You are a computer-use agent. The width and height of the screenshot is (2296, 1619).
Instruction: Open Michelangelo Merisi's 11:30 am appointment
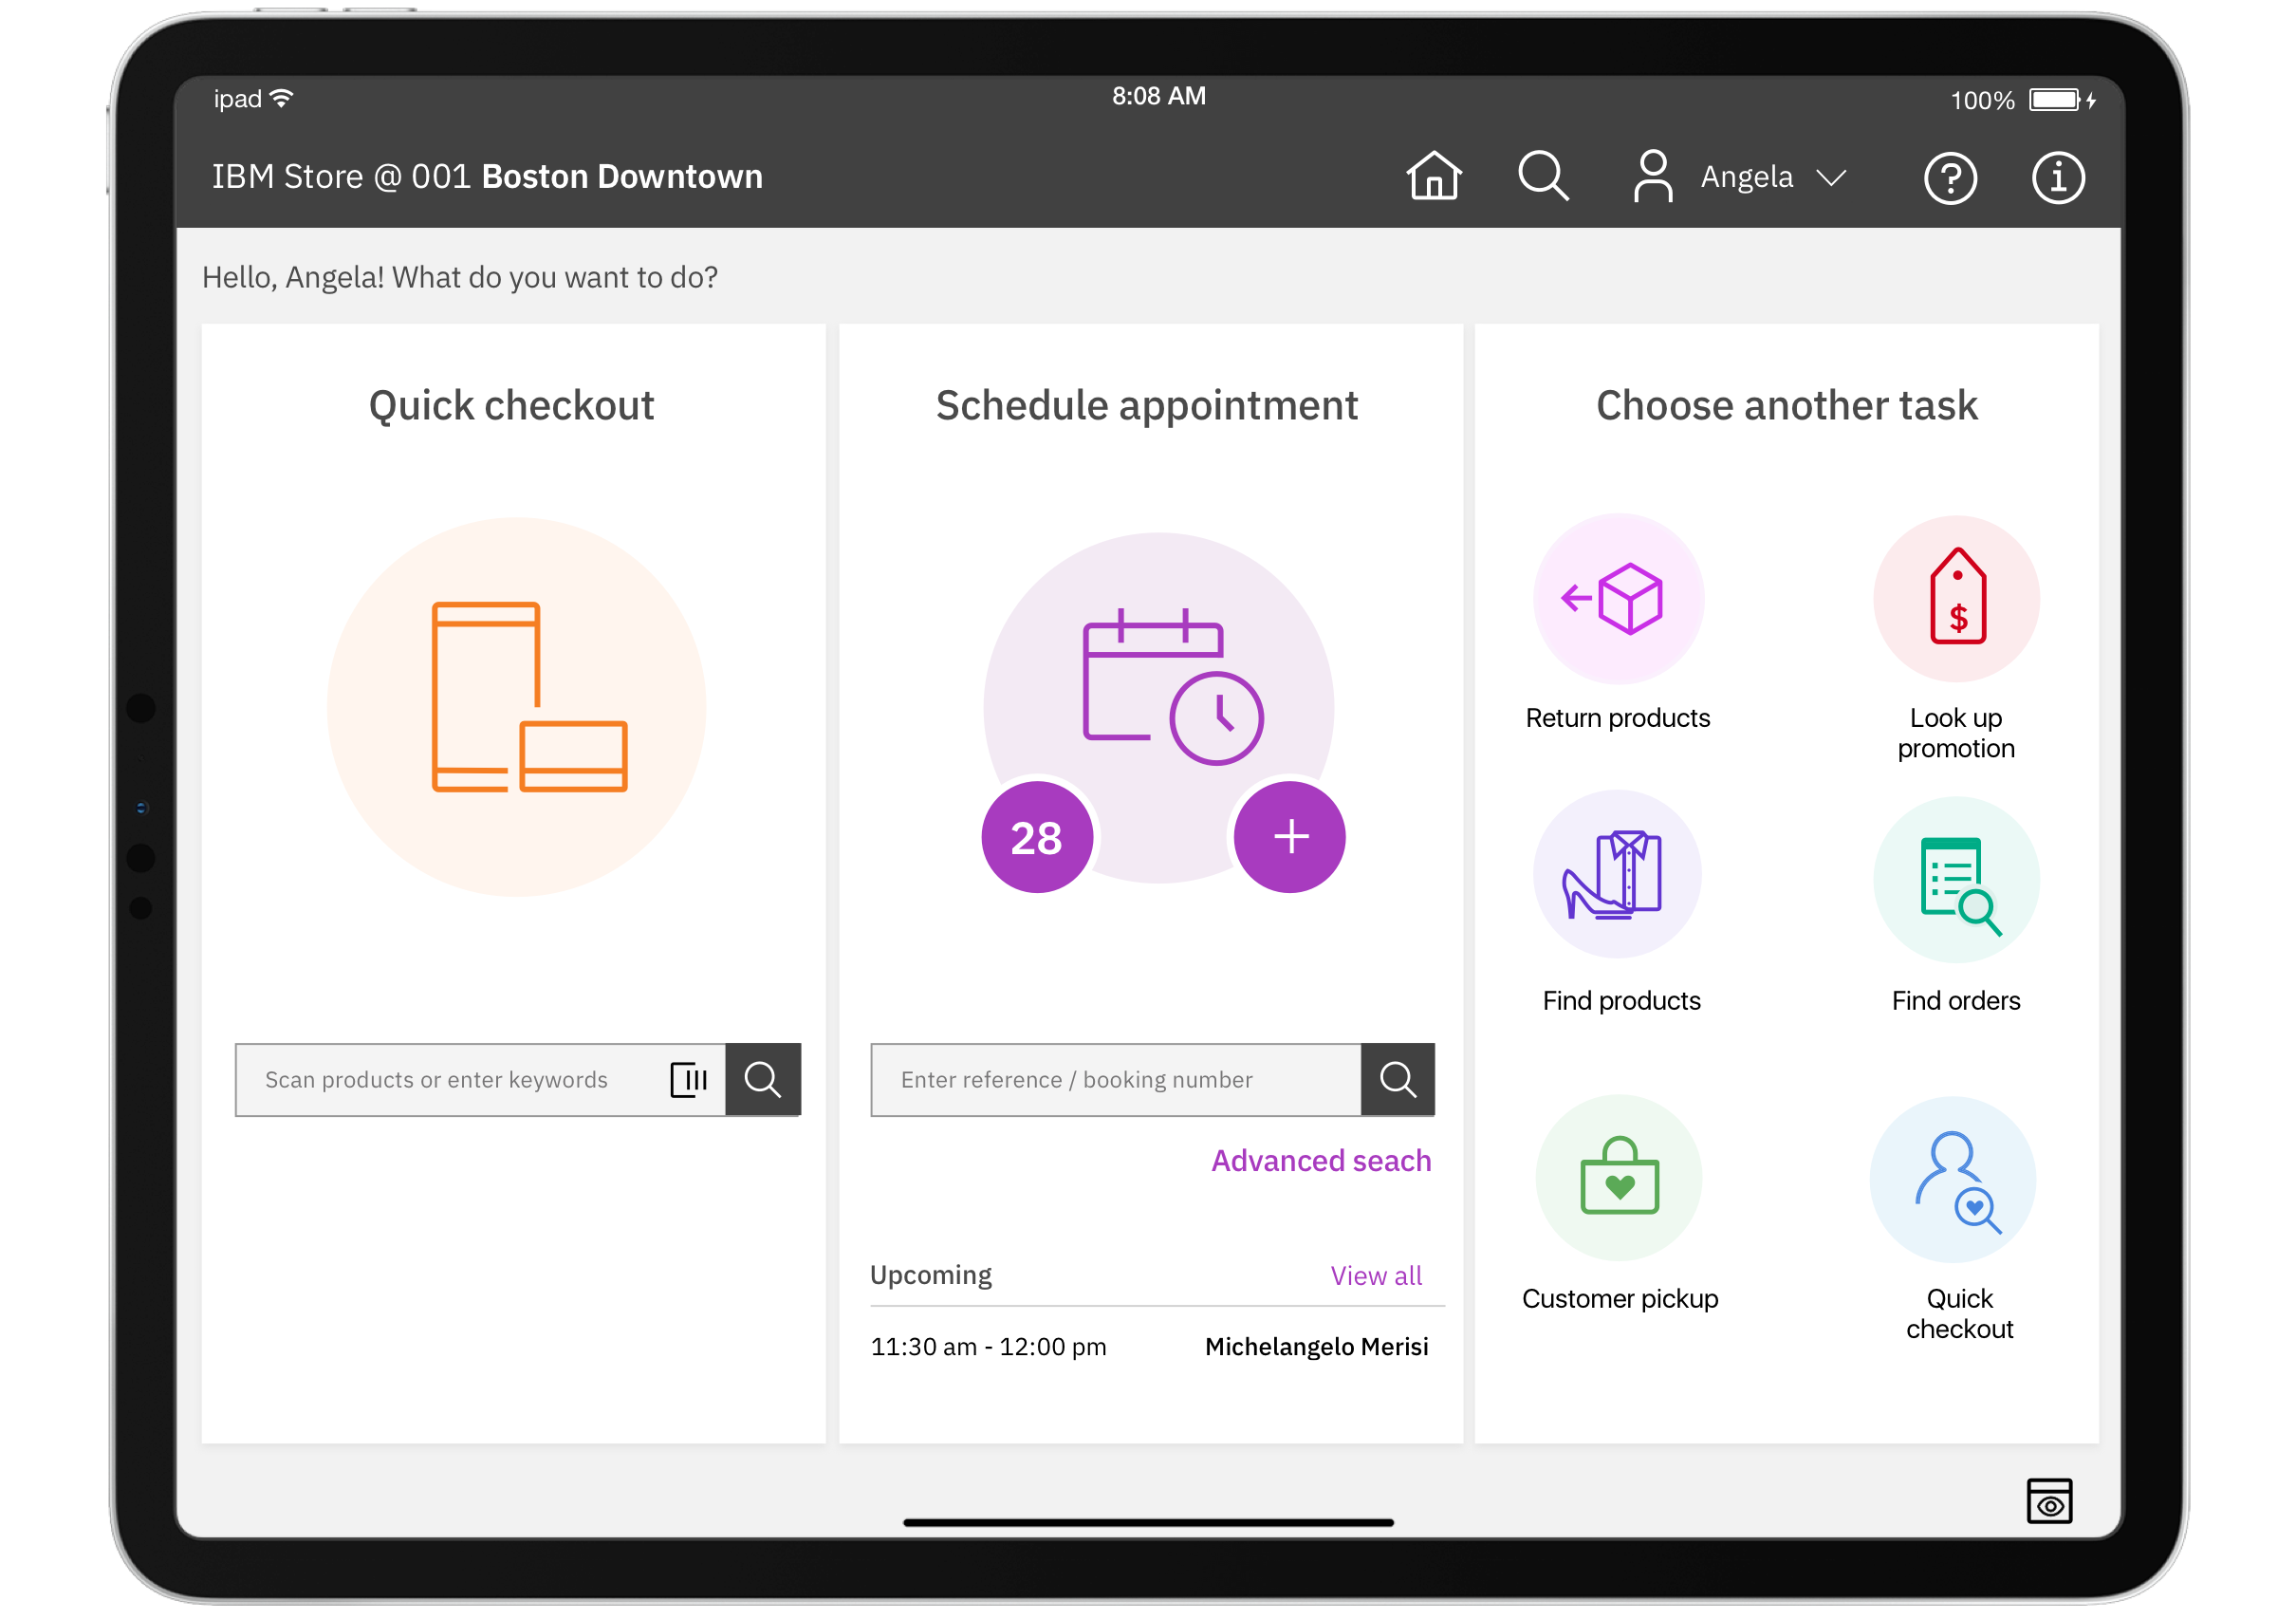point(1150,1347)
